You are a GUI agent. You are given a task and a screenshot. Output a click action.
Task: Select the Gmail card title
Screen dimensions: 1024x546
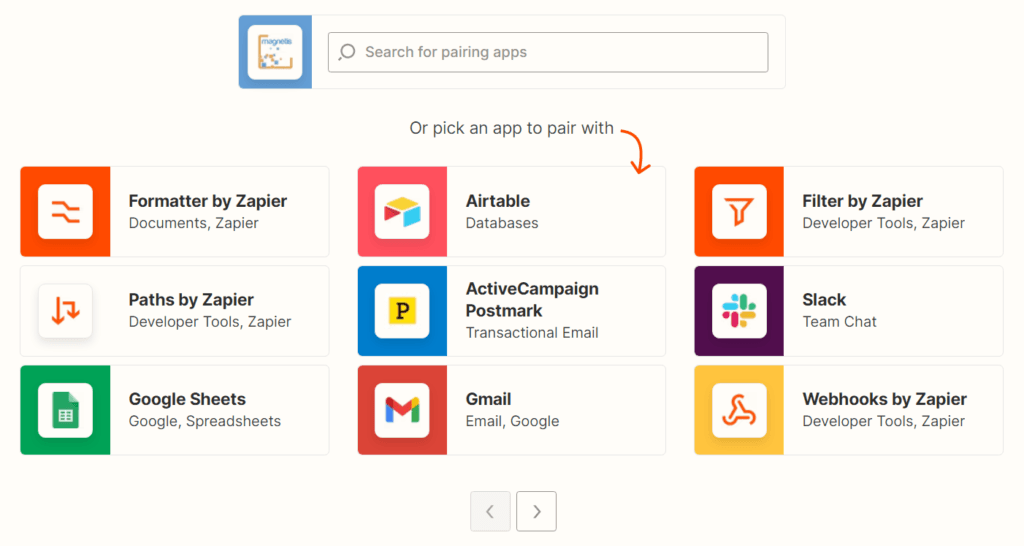pos(488,399)
